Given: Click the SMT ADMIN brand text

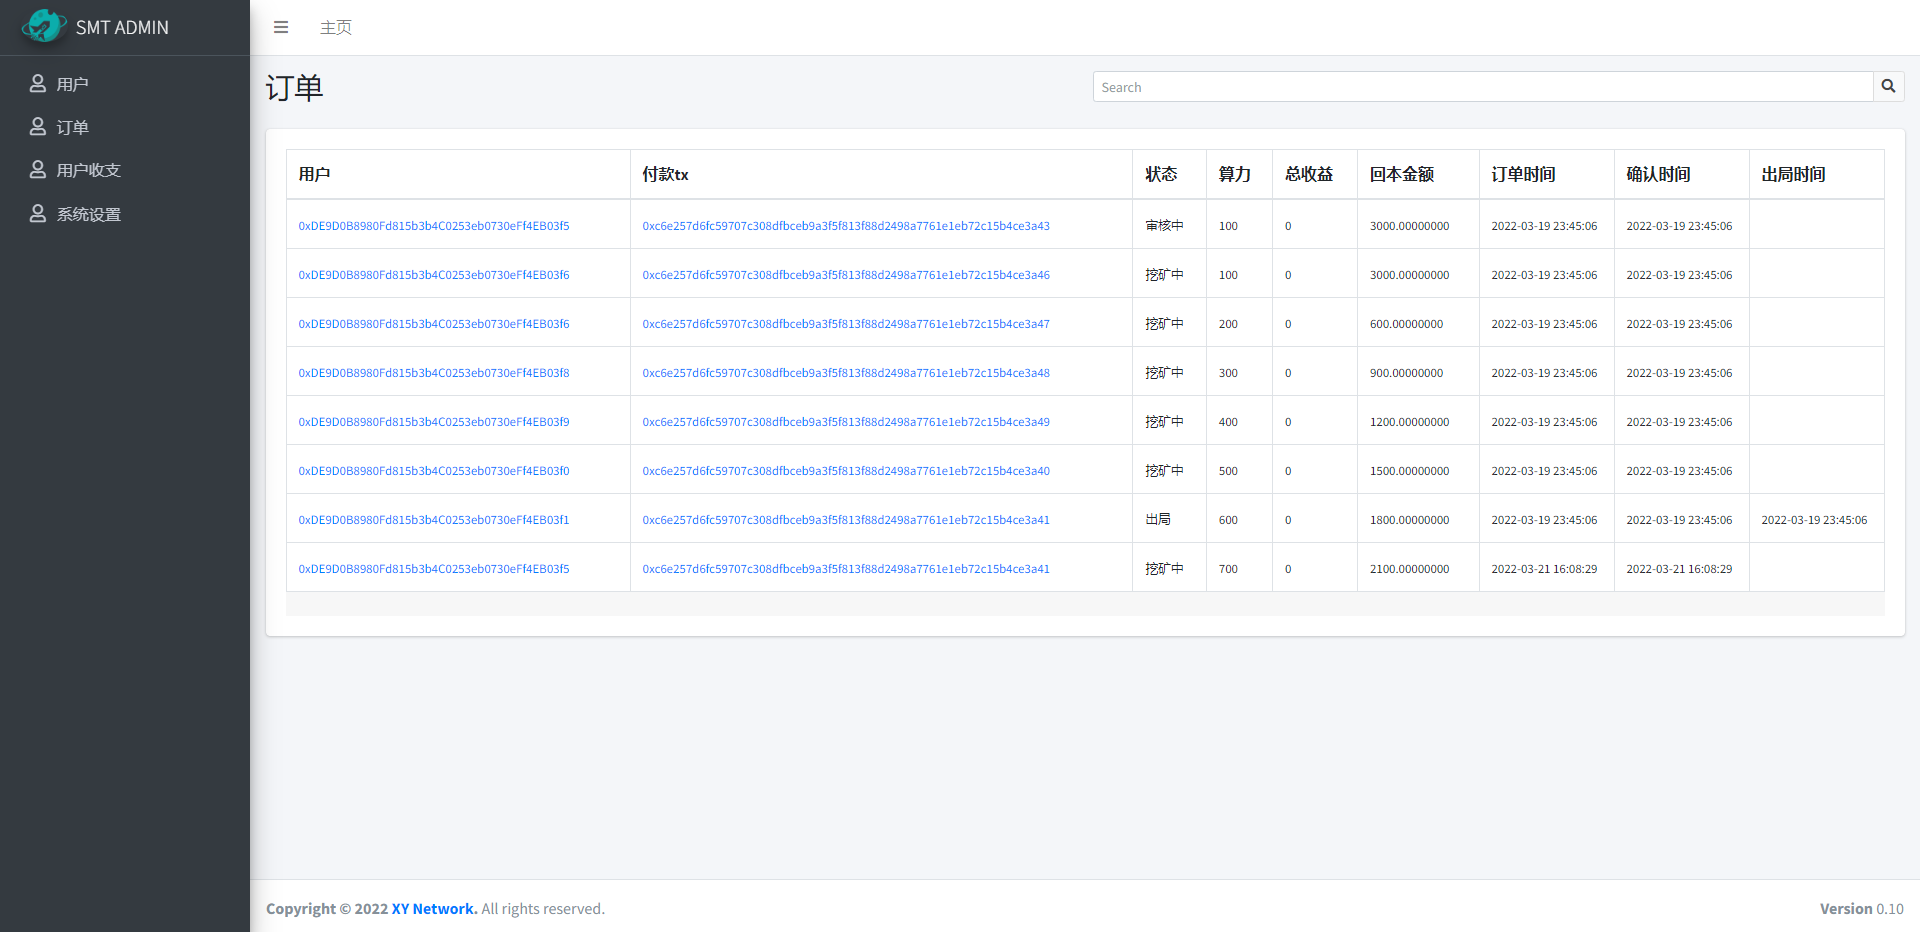Looking at the screenshot, I should click(122, 27).
